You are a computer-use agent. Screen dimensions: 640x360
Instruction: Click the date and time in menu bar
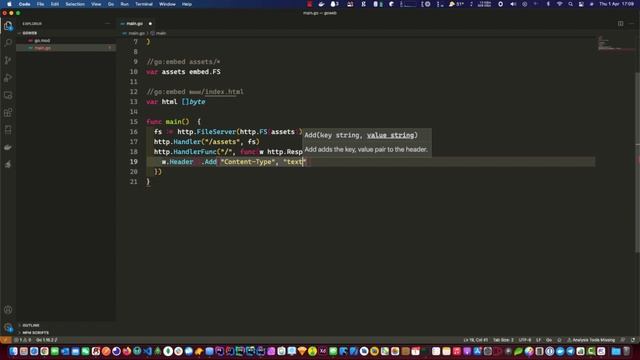pos(616,4)
